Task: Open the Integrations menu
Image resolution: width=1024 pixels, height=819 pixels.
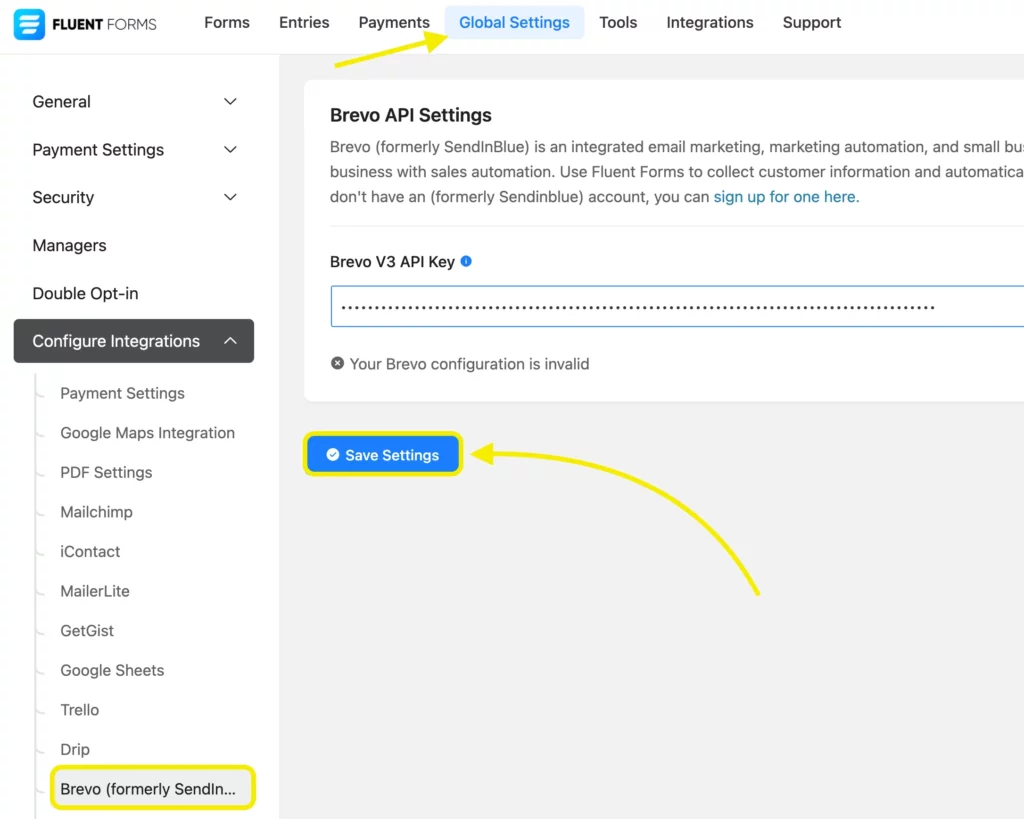Action: [709, 22]
